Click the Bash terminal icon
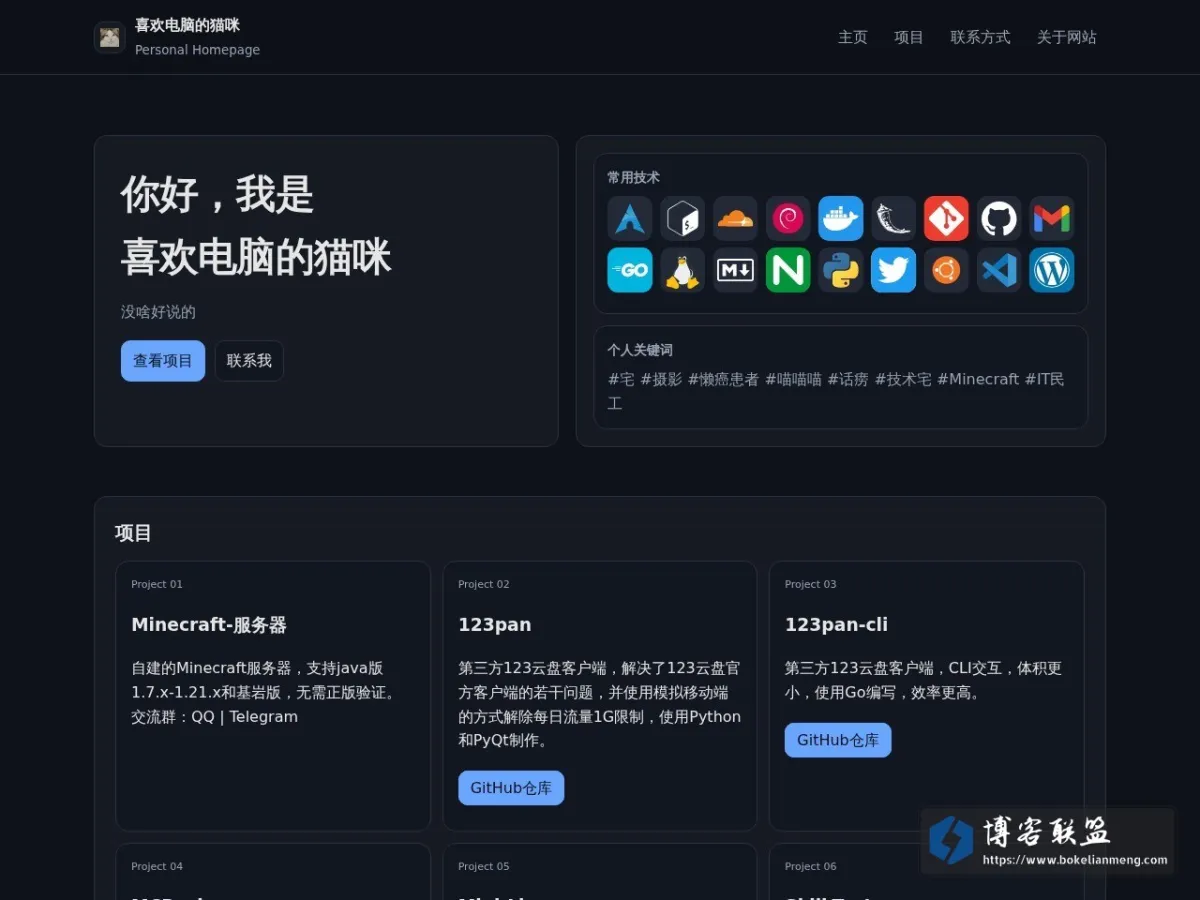1200x900 pixels. point(683,218)
